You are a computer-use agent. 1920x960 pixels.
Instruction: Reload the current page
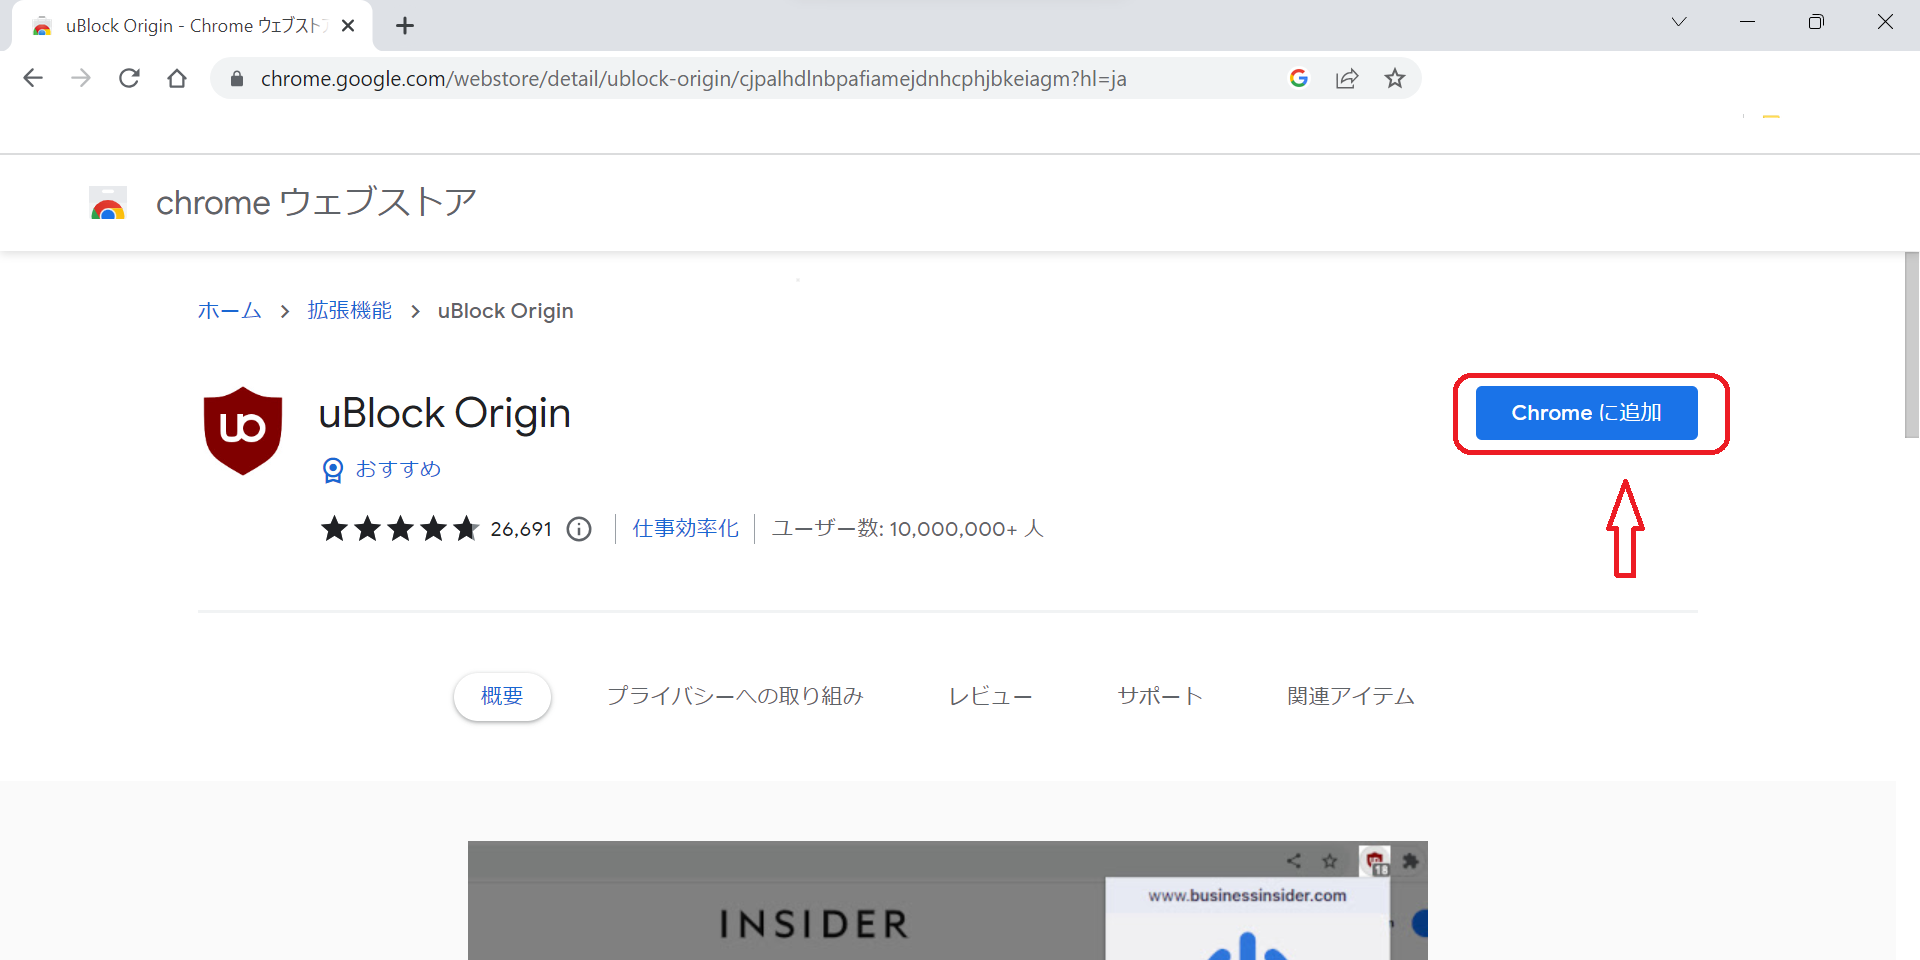pyautogui.click(x=129, y=78)
